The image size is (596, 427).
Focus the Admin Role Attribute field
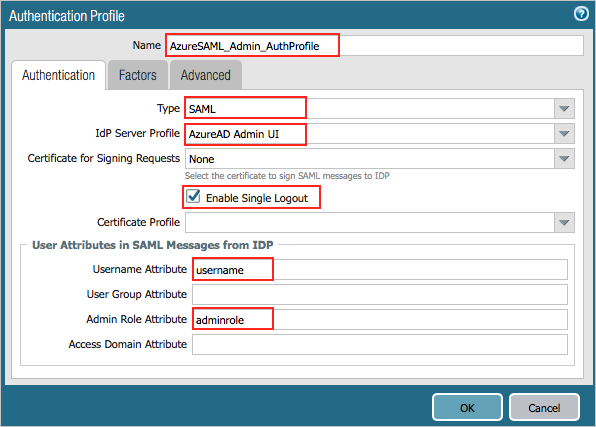tap(380, 319)
